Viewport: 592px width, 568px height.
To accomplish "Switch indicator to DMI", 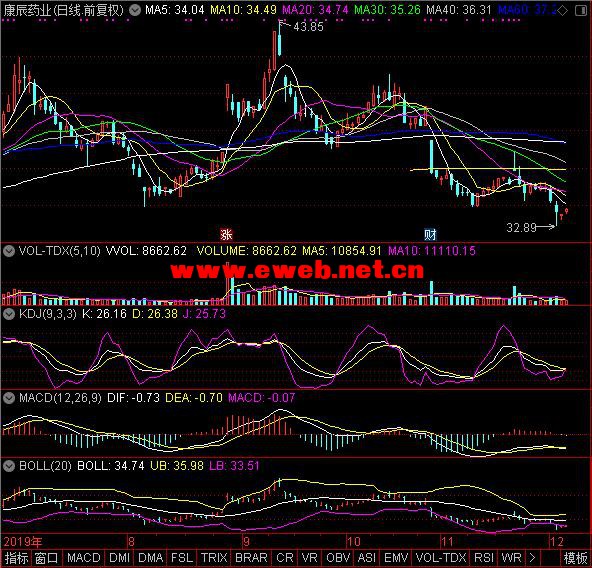I will tap(119, 558).
